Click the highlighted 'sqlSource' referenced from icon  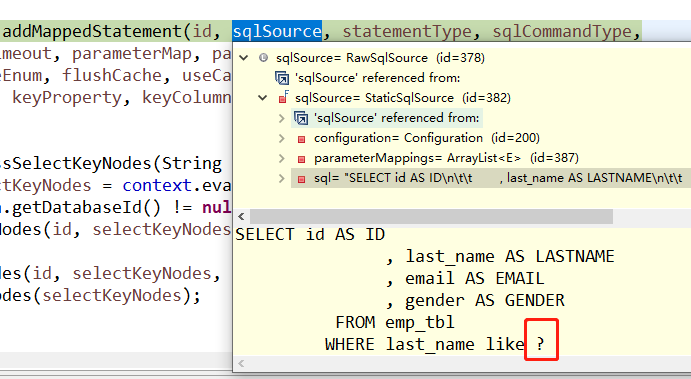pyautogui.click(x=301, y=118)
